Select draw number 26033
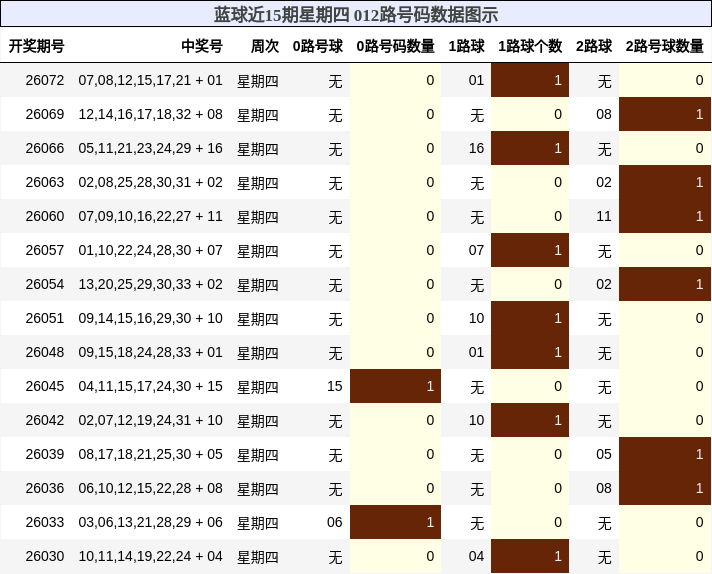 (x=45, y=522)
